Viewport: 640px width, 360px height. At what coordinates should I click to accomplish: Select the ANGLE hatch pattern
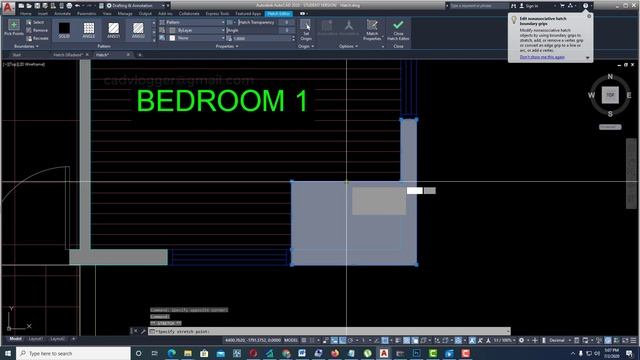(89, 30)
